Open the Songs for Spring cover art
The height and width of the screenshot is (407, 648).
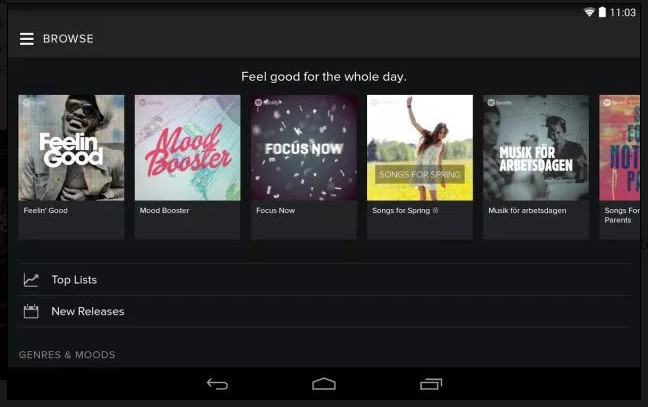tap(420, 148)
